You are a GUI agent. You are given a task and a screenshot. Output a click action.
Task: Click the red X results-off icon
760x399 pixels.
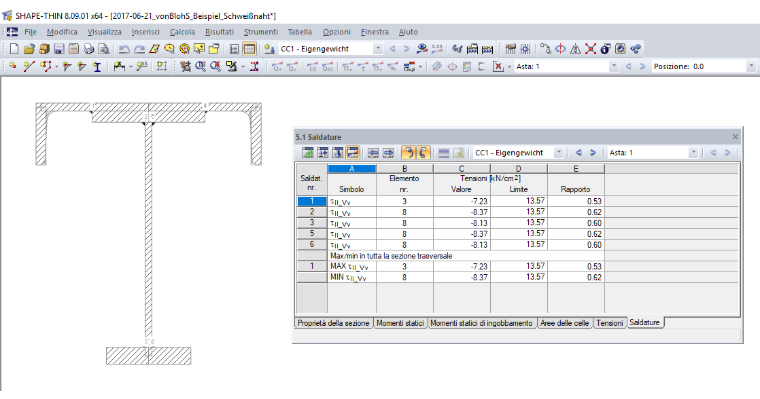click(498, 66)
